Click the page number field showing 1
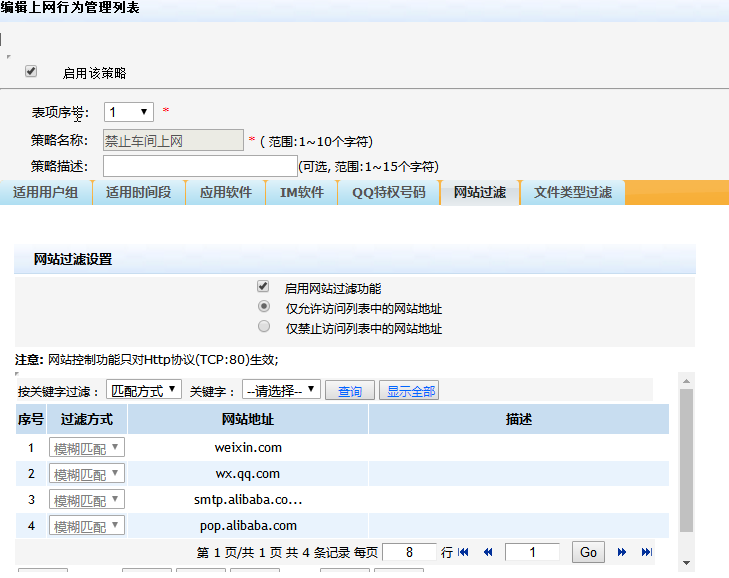The width and height of the screenshot is (729, 578). pyautogui.click(x=532, y=552)
